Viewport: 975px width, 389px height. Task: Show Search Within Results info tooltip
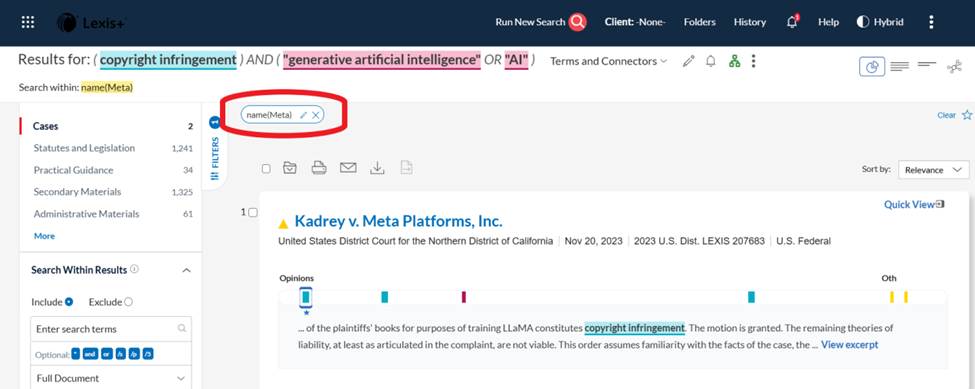tap(135, 270)
